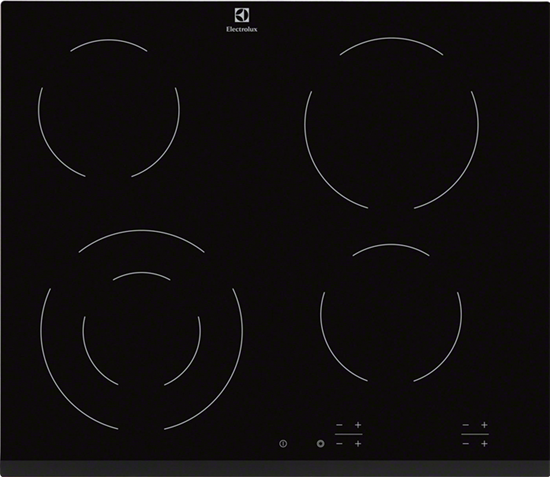The height and width of the screenshot is (477, 550).
Task: Tap the lower minus in the right control group
Action: click(465, 444)
